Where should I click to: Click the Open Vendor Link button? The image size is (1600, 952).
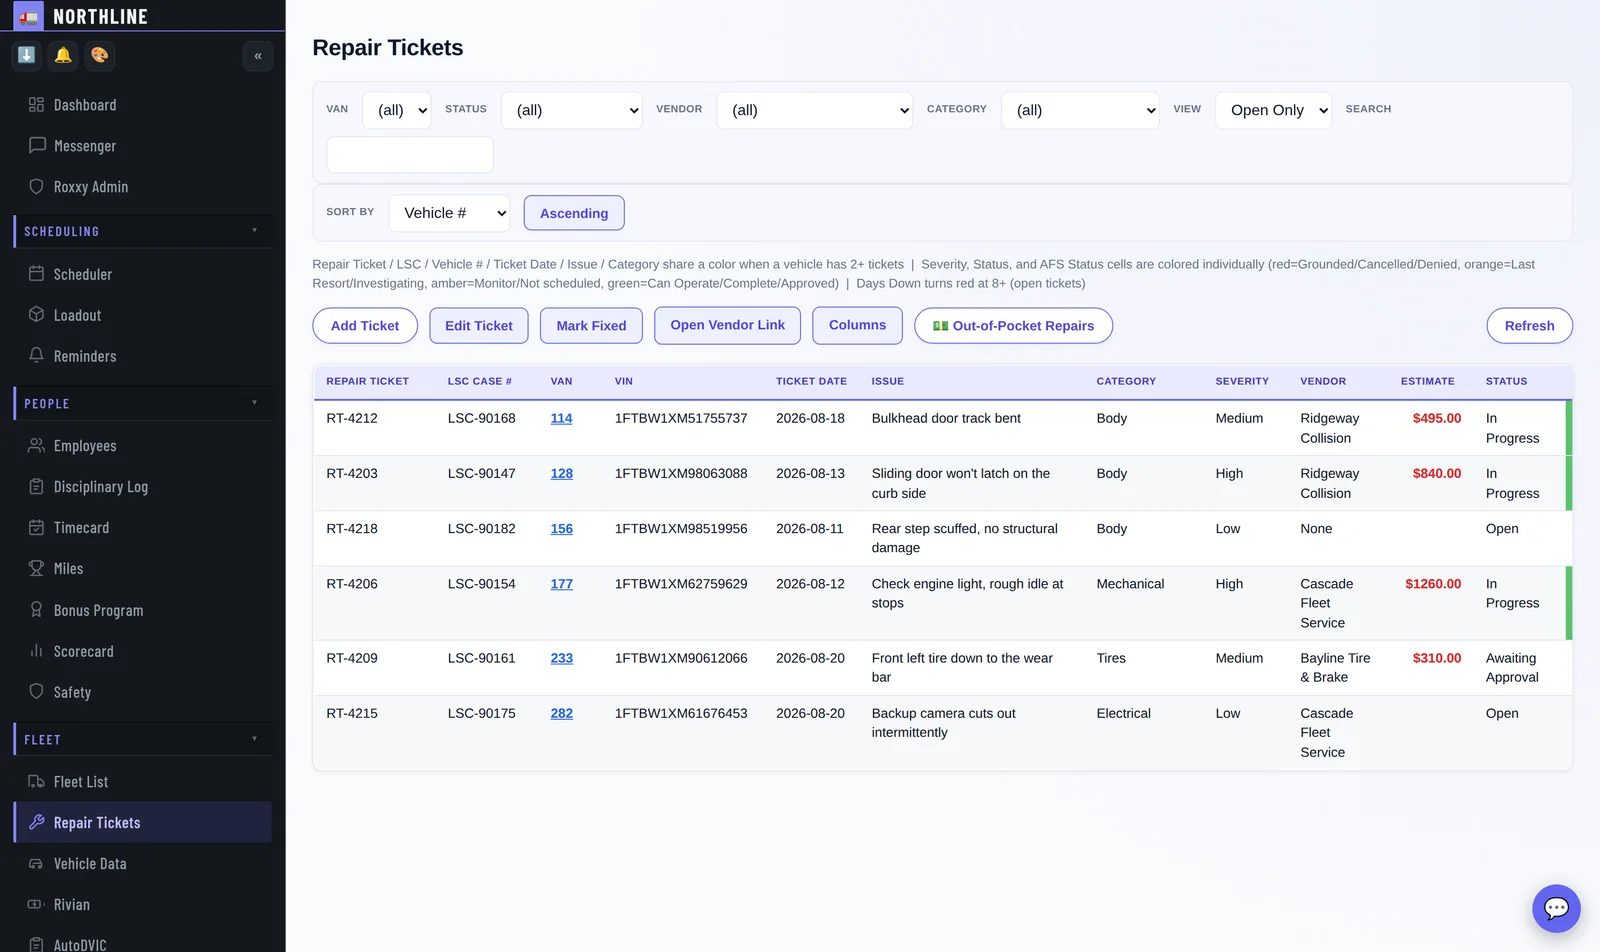click(x=728, y=325)
